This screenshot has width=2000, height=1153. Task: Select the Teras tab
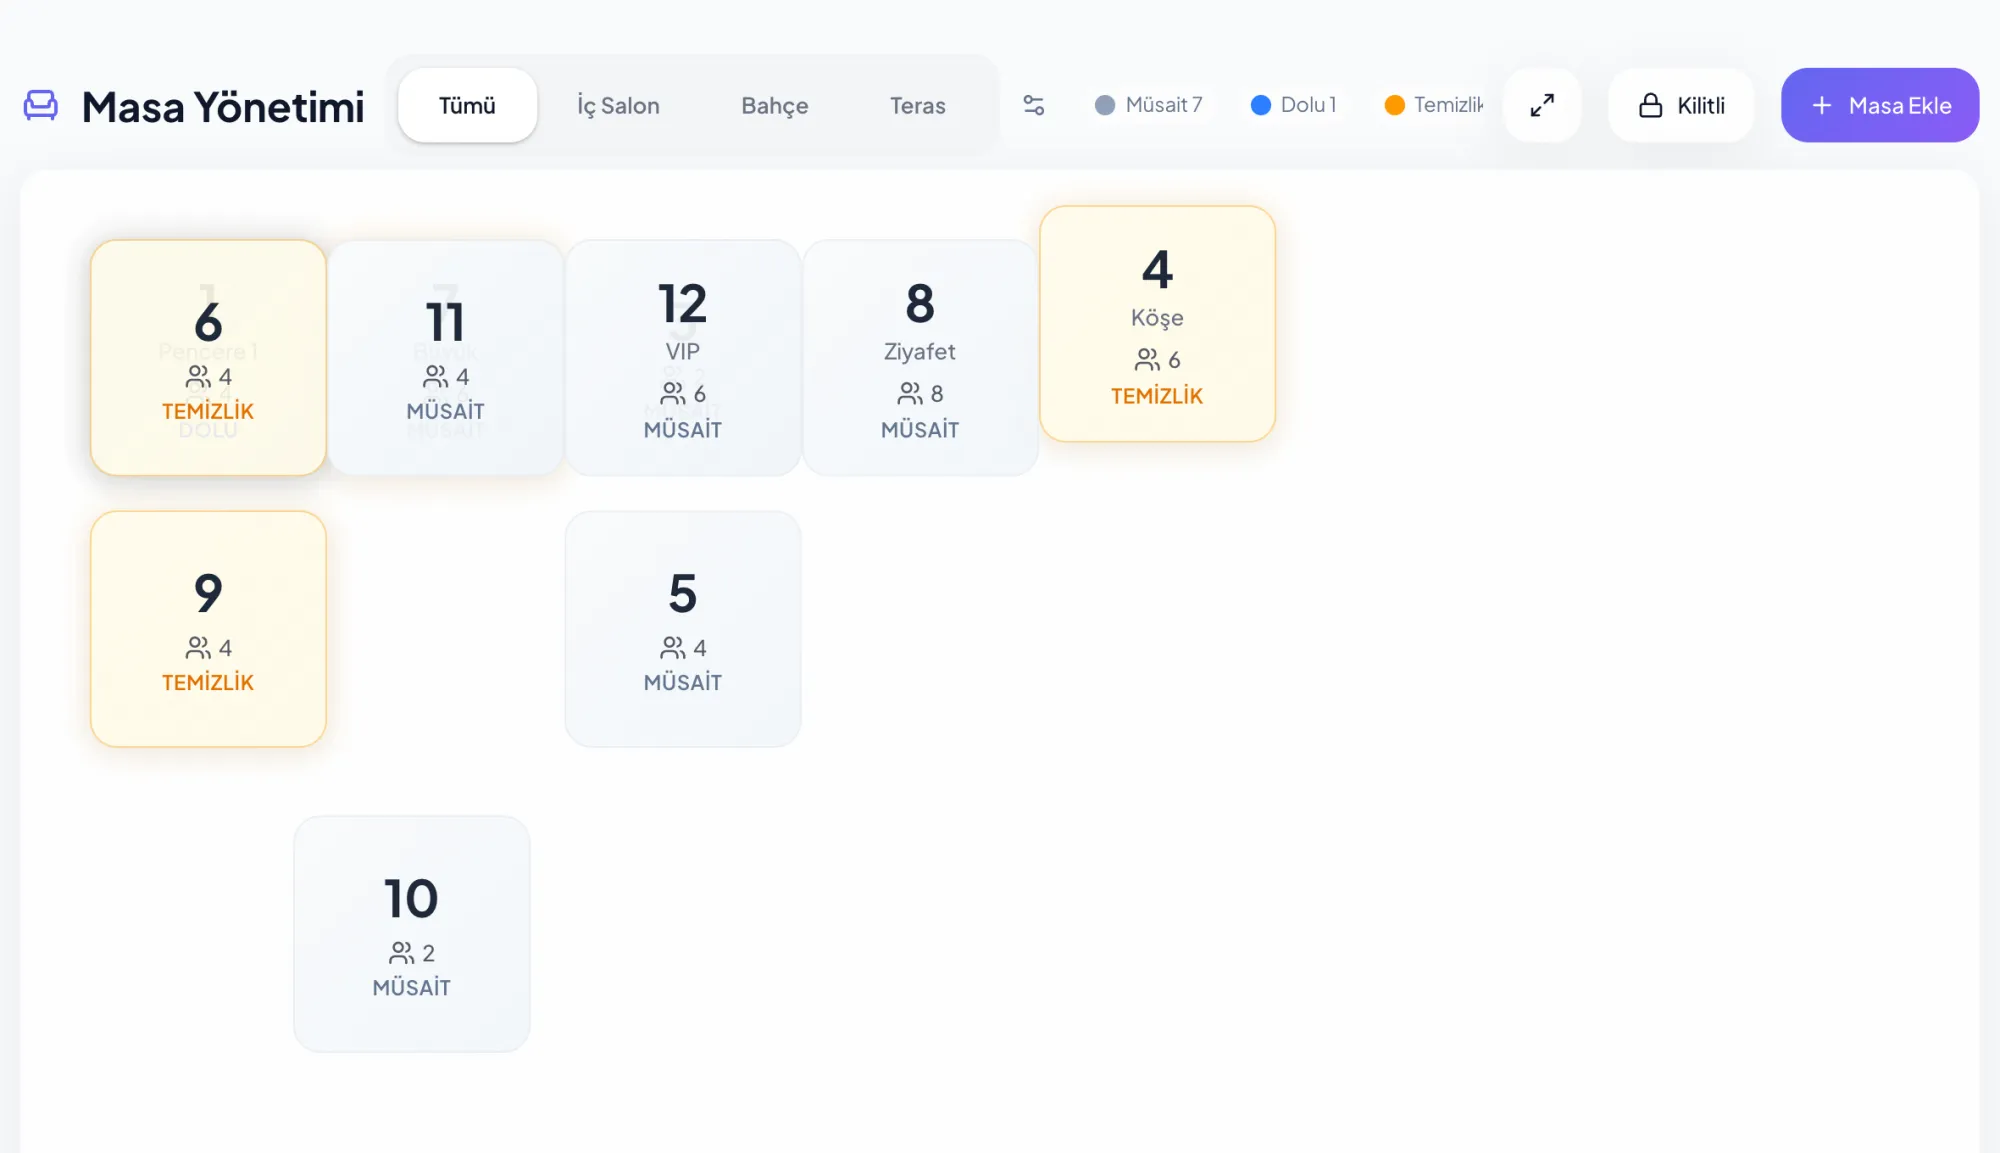pyautogui.click(x=918, y=105)
